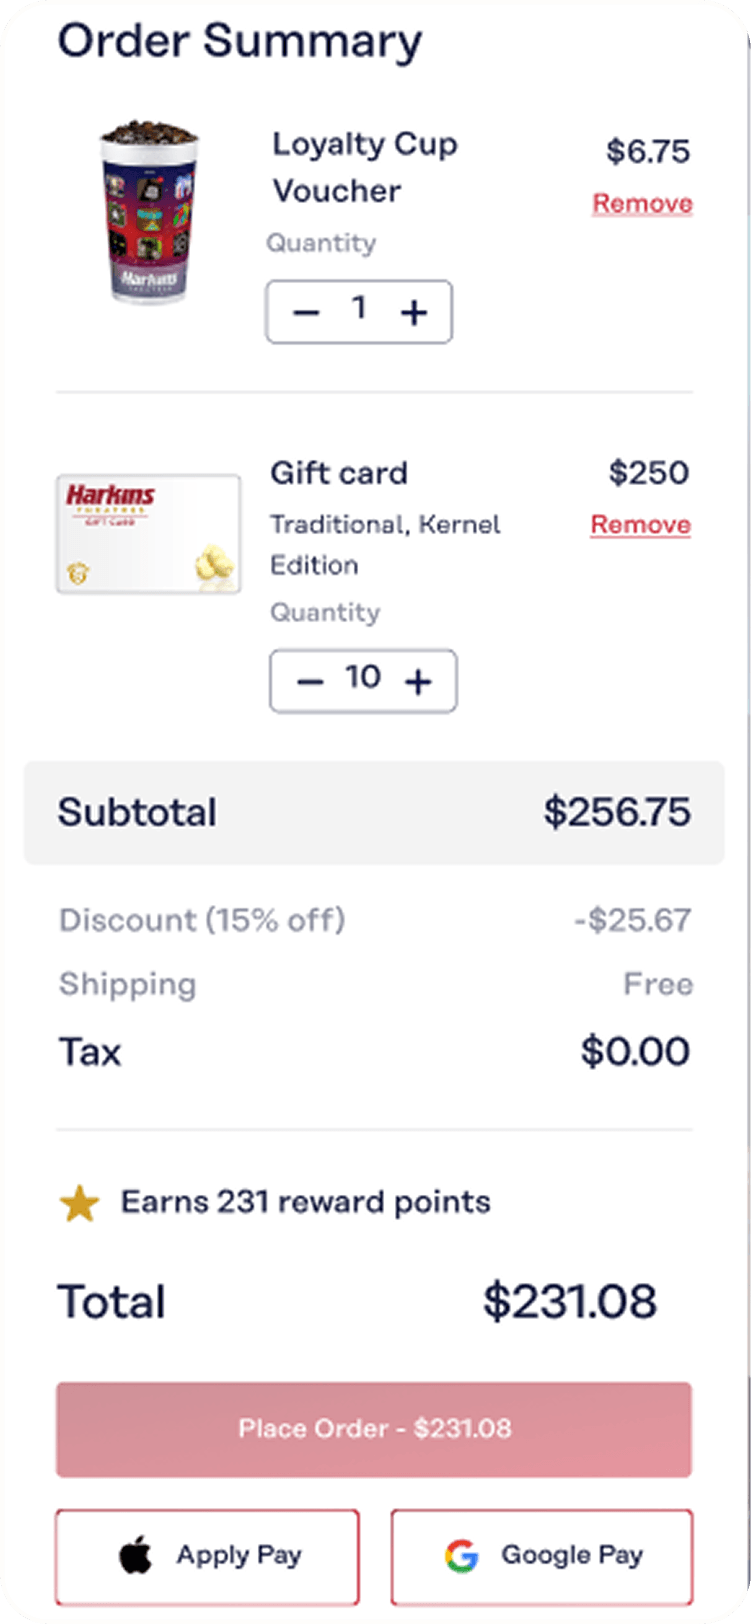Click the Order Summary heading

pyautogui.click(x=240, y=42)
